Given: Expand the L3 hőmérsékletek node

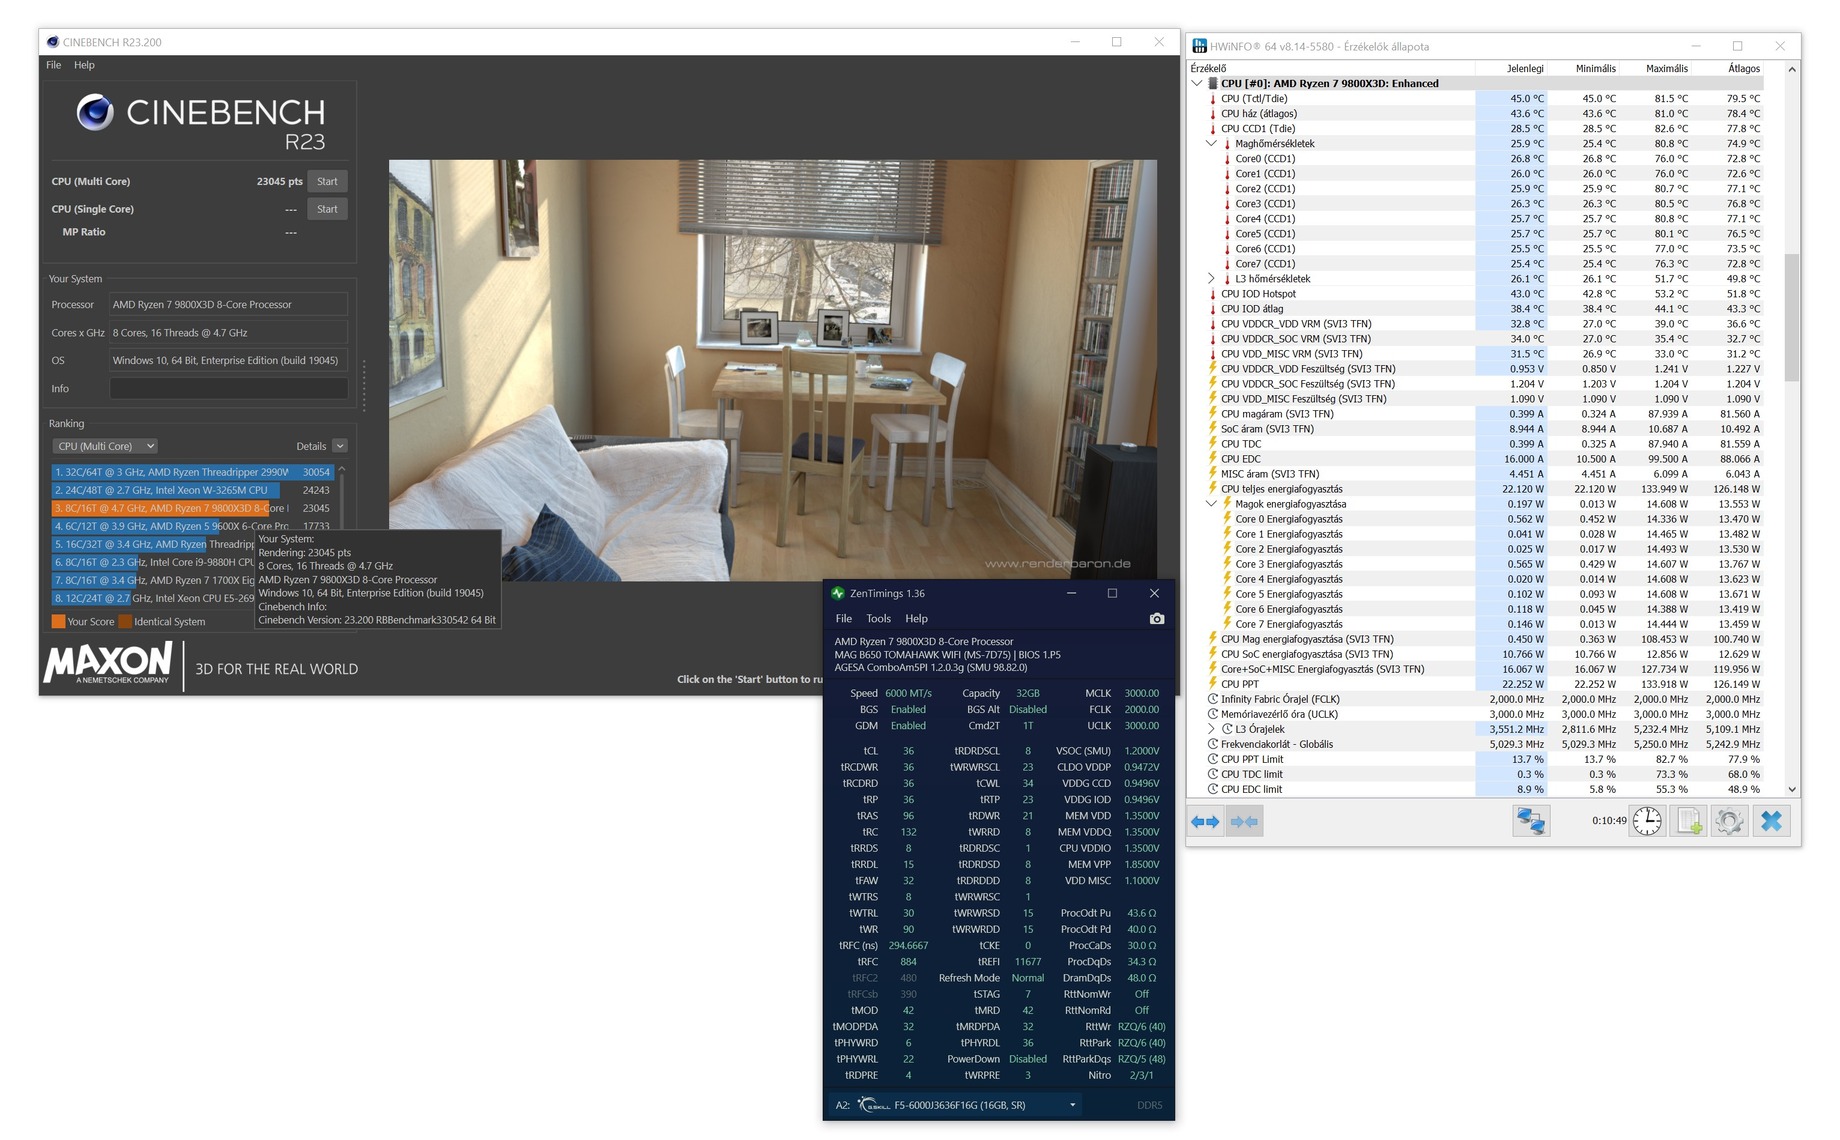Looking at the screenshot, I should (x=1211, y=279).
